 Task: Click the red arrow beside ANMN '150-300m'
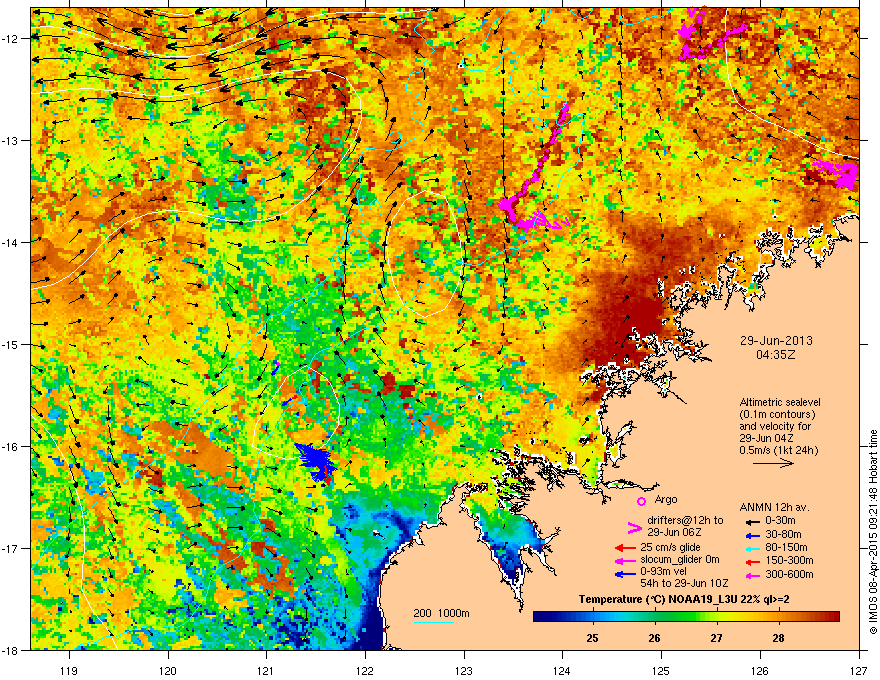click(753, 561)
